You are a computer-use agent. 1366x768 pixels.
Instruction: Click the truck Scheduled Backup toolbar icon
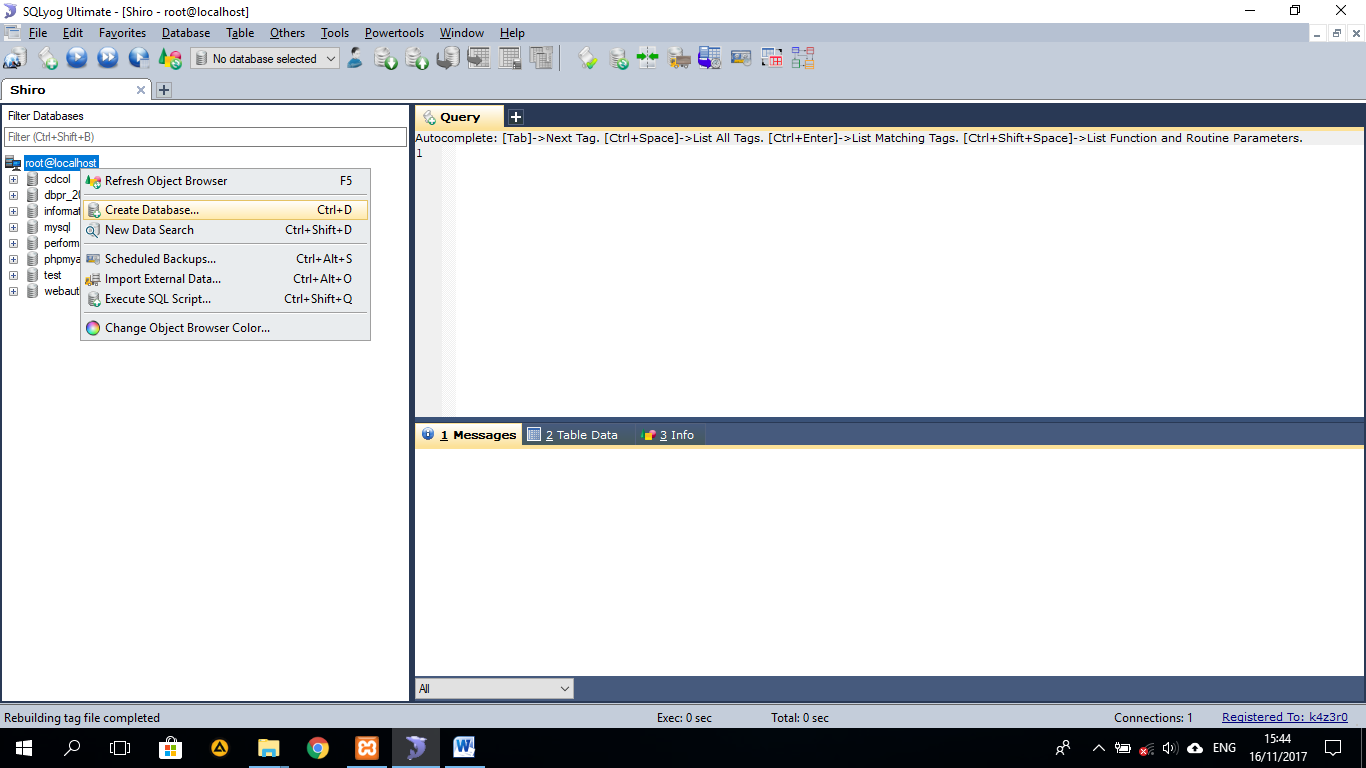click(679, 58)
